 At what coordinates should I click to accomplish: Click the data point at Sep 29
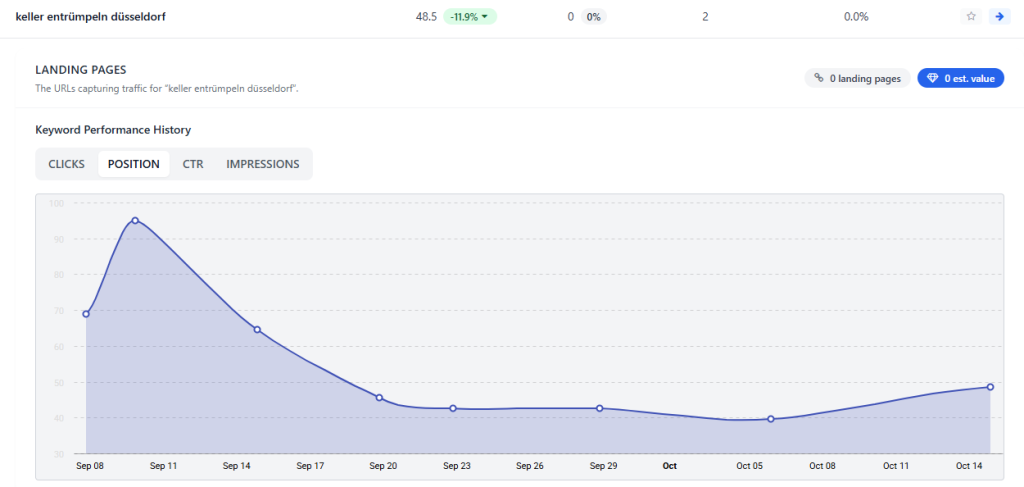point(599,408)
